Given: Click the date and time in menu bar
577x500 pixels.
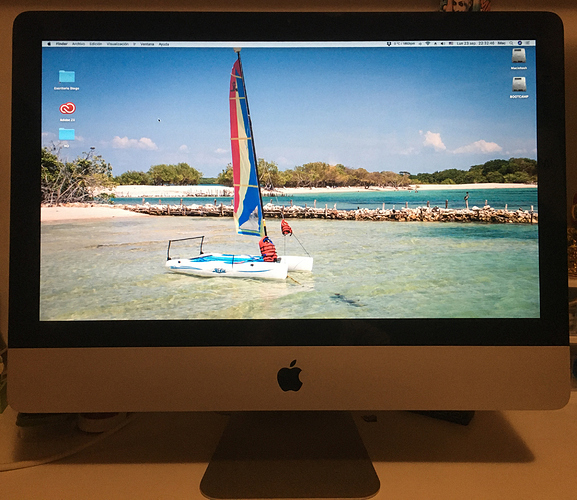Looking at the screenshot, I should 475,43.
